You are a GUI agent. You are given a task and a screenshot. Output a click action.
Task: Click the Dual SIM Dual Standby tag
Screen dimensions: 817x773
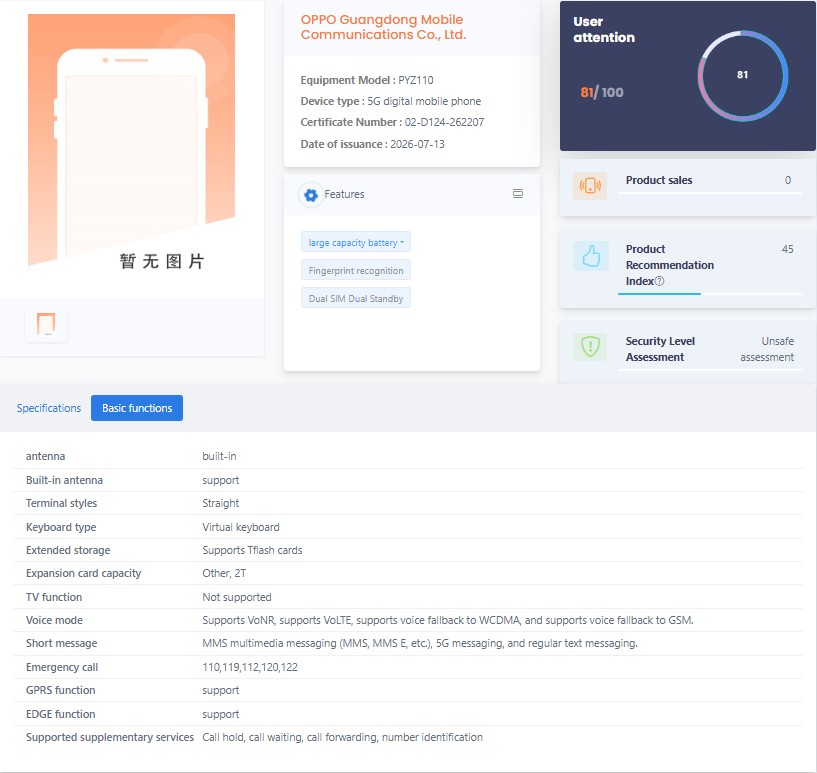356,298
